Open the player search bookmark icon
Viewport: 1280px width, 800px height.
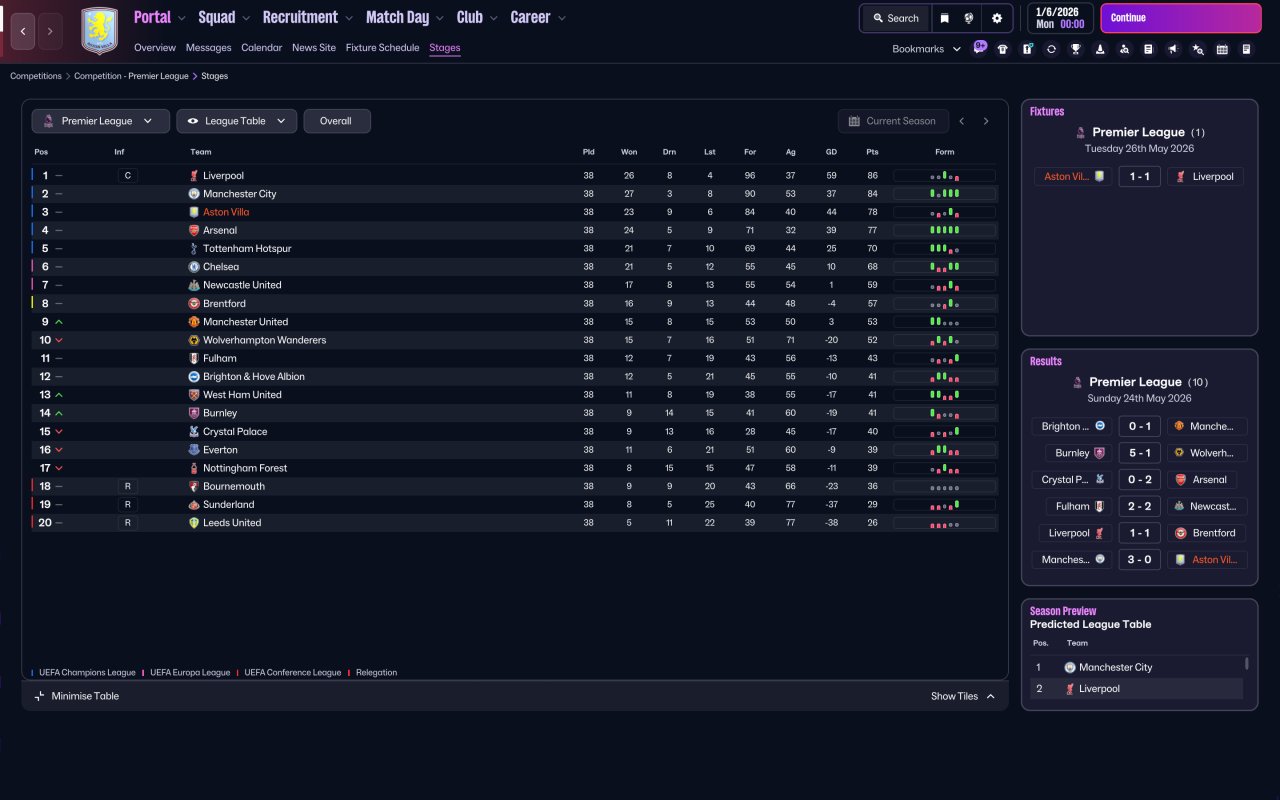[x=1124, y=49]
